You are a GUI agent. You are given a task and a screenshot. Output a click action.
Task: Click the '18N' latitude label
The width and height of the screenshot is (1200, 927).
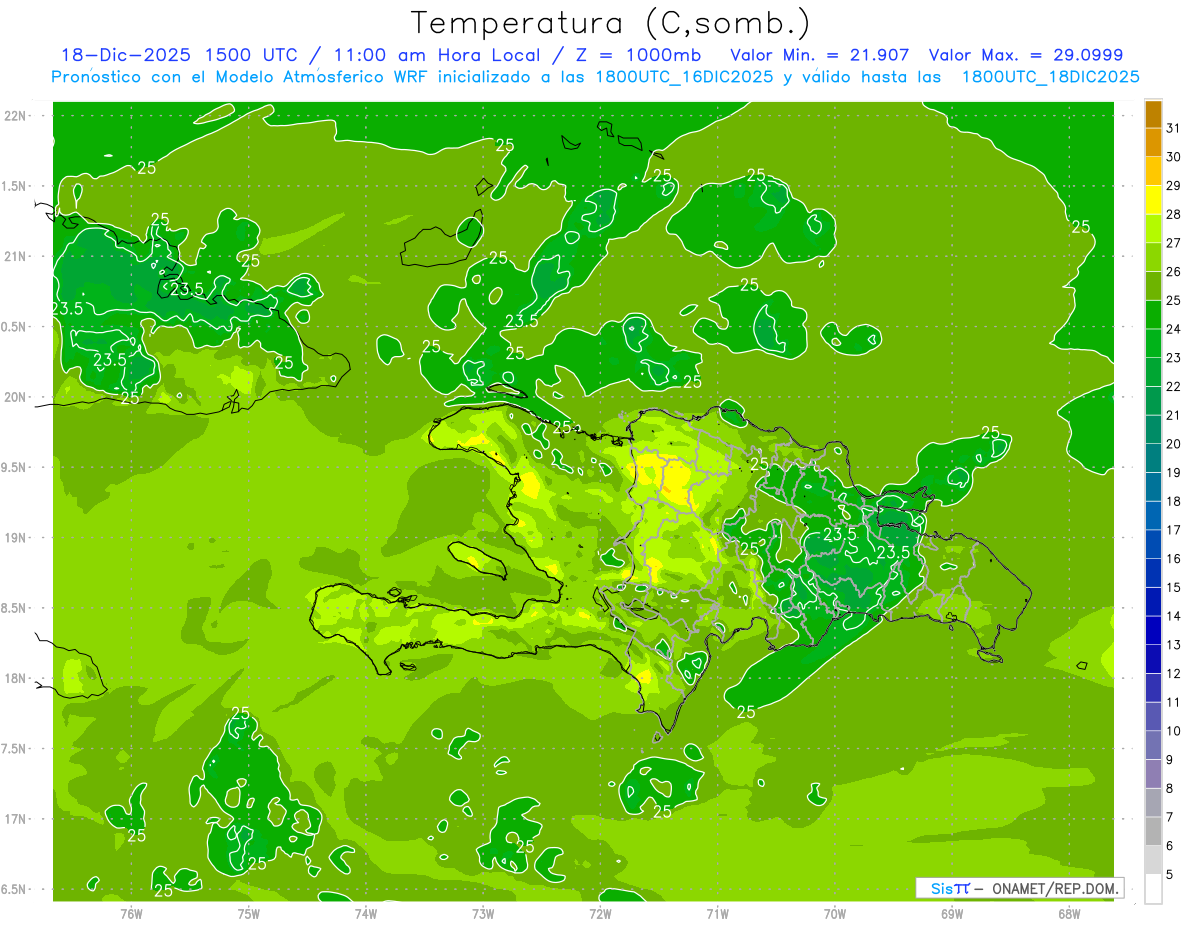(17, 678)
